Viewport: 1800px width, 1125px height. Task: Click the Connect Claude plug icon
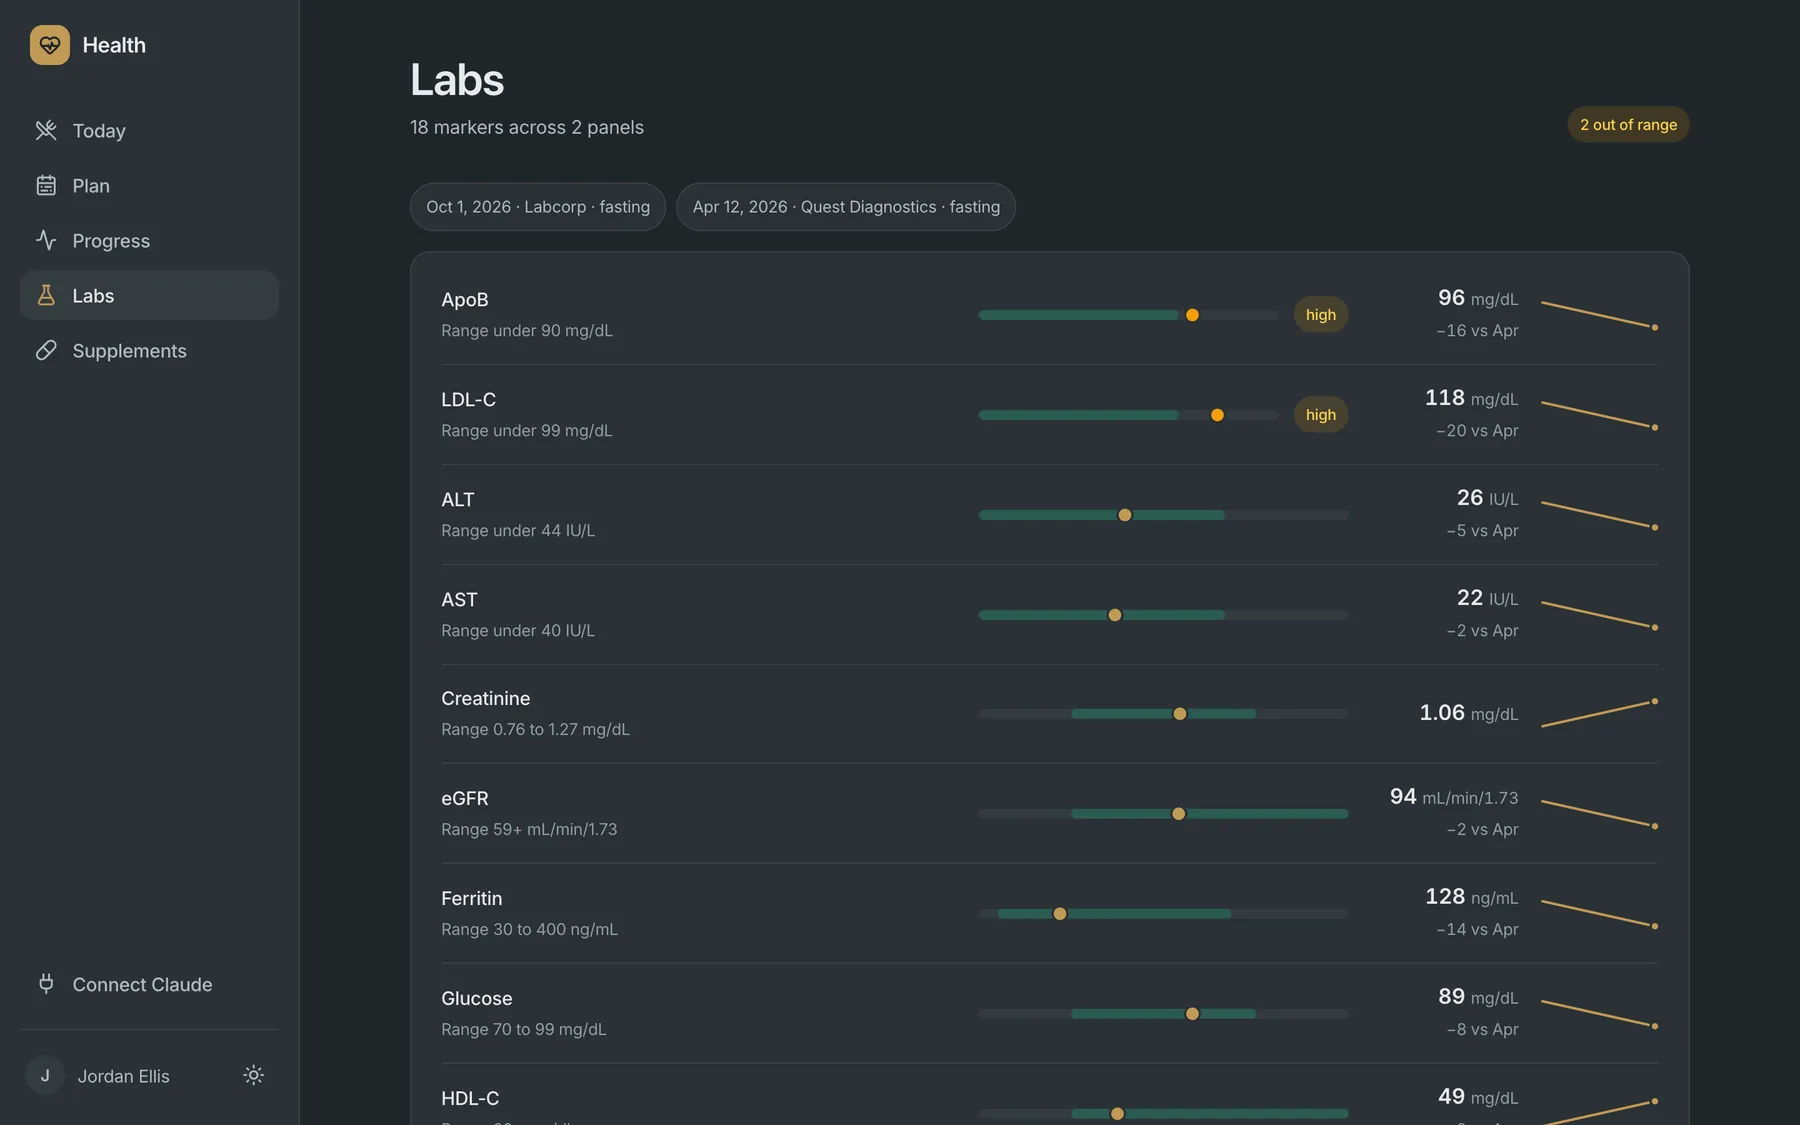coord(46,984)
